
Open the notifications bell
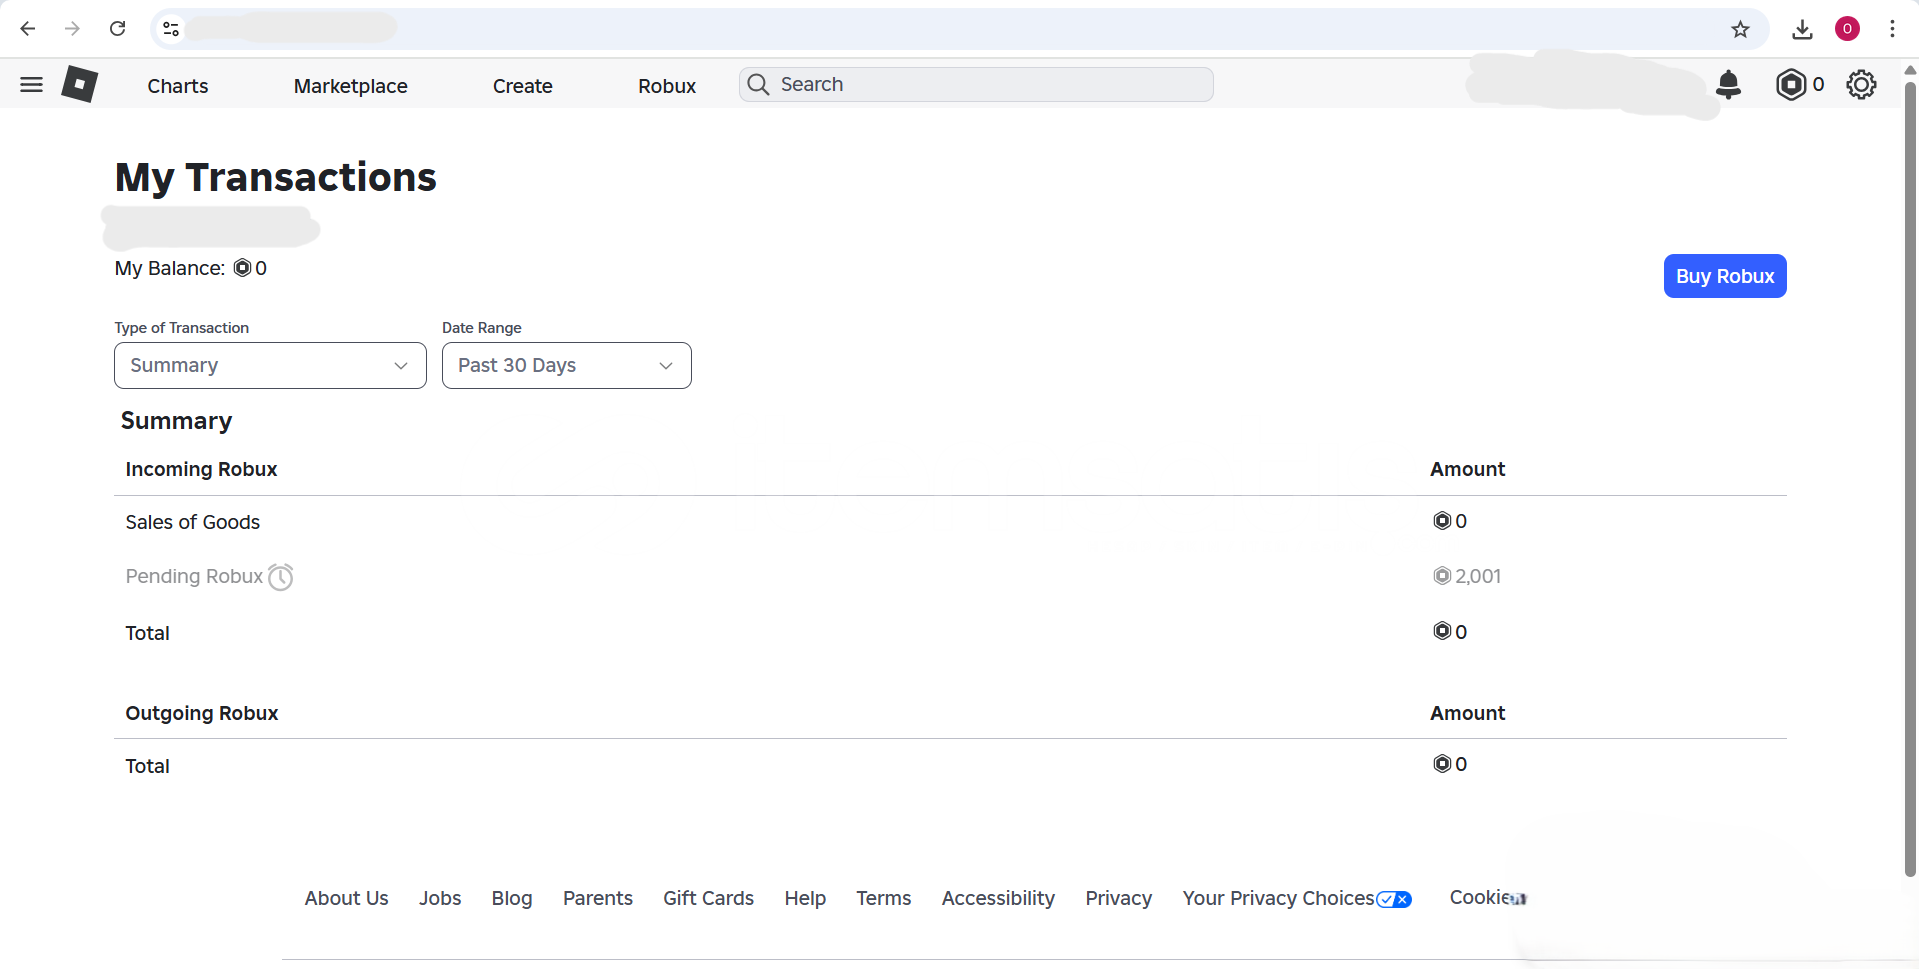tap(1728, 85)
